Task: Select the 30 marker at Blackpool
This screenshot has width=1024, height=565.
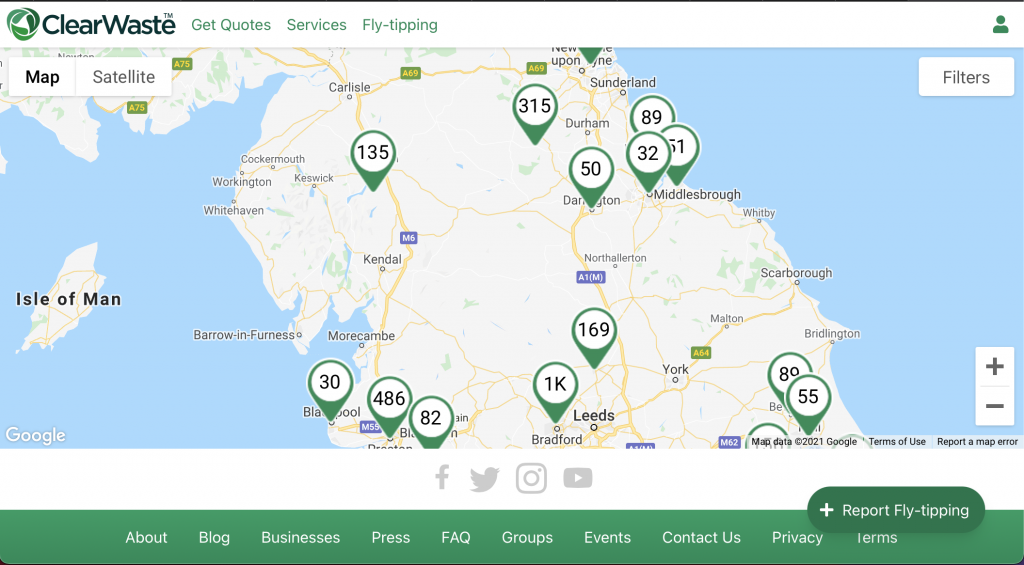Action: [x=330, y=390]
